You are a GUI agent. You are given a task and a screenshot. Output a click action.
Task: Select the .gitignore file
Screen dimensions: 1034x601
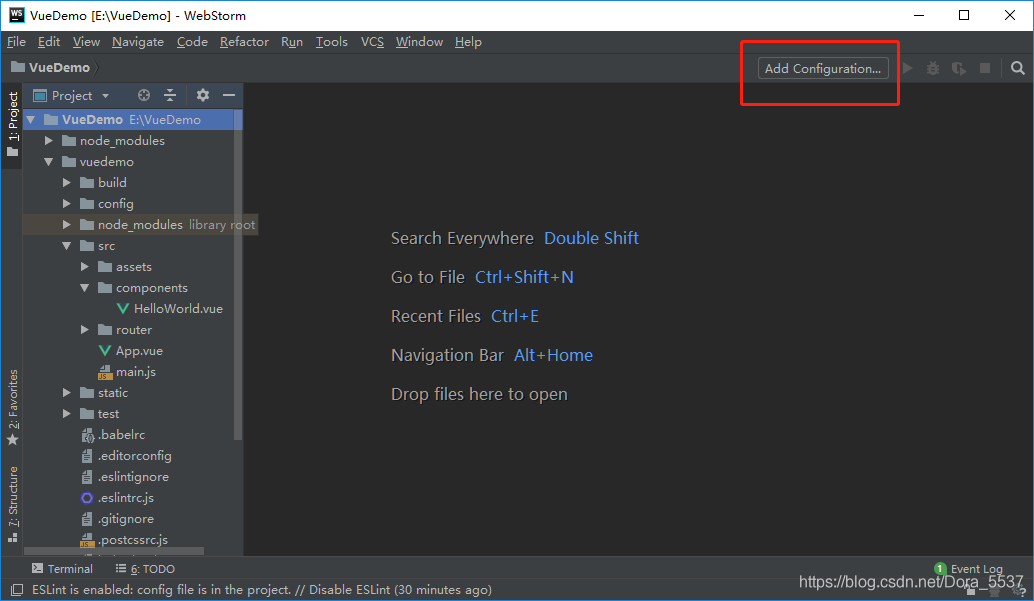(x=126, y=519)
